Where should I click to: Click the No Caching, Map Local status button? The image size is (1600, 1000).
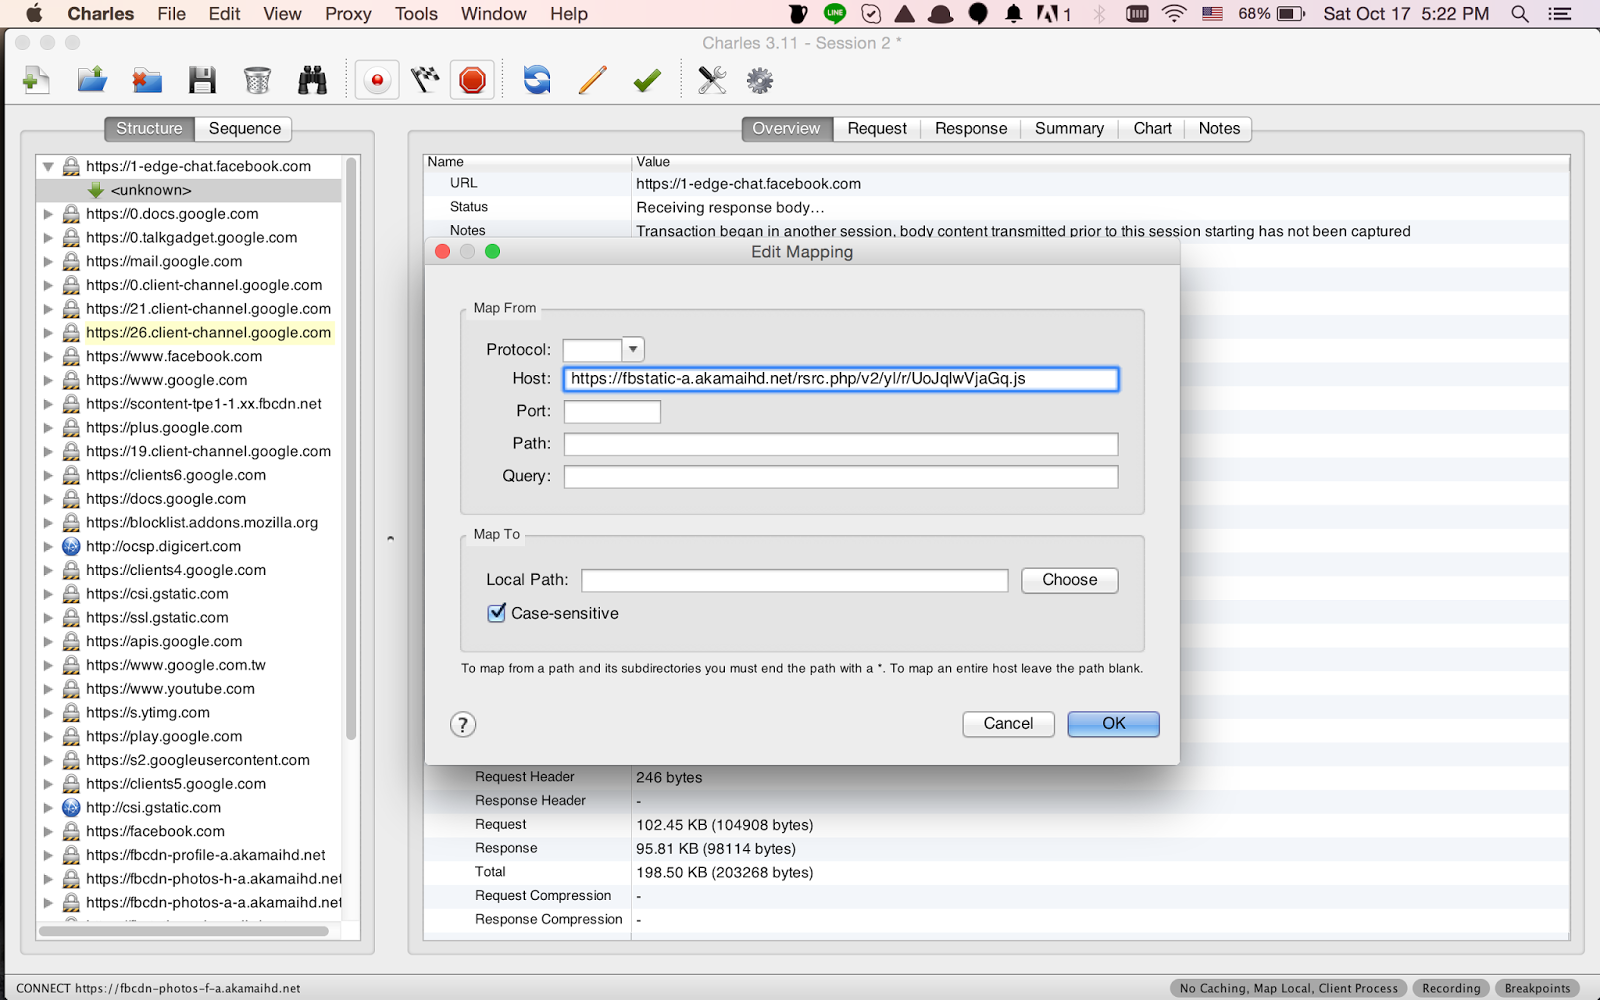(x=1289, y=988)
